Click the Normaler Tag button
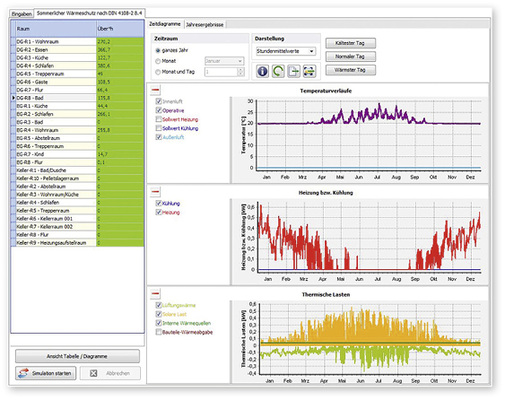 pyautogui.click(x=350, y=56)
